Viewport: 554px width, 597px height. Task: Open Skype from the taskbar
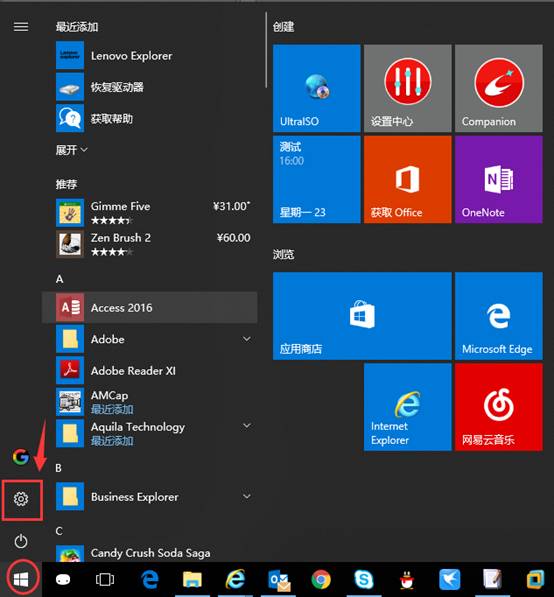(364, 580)
